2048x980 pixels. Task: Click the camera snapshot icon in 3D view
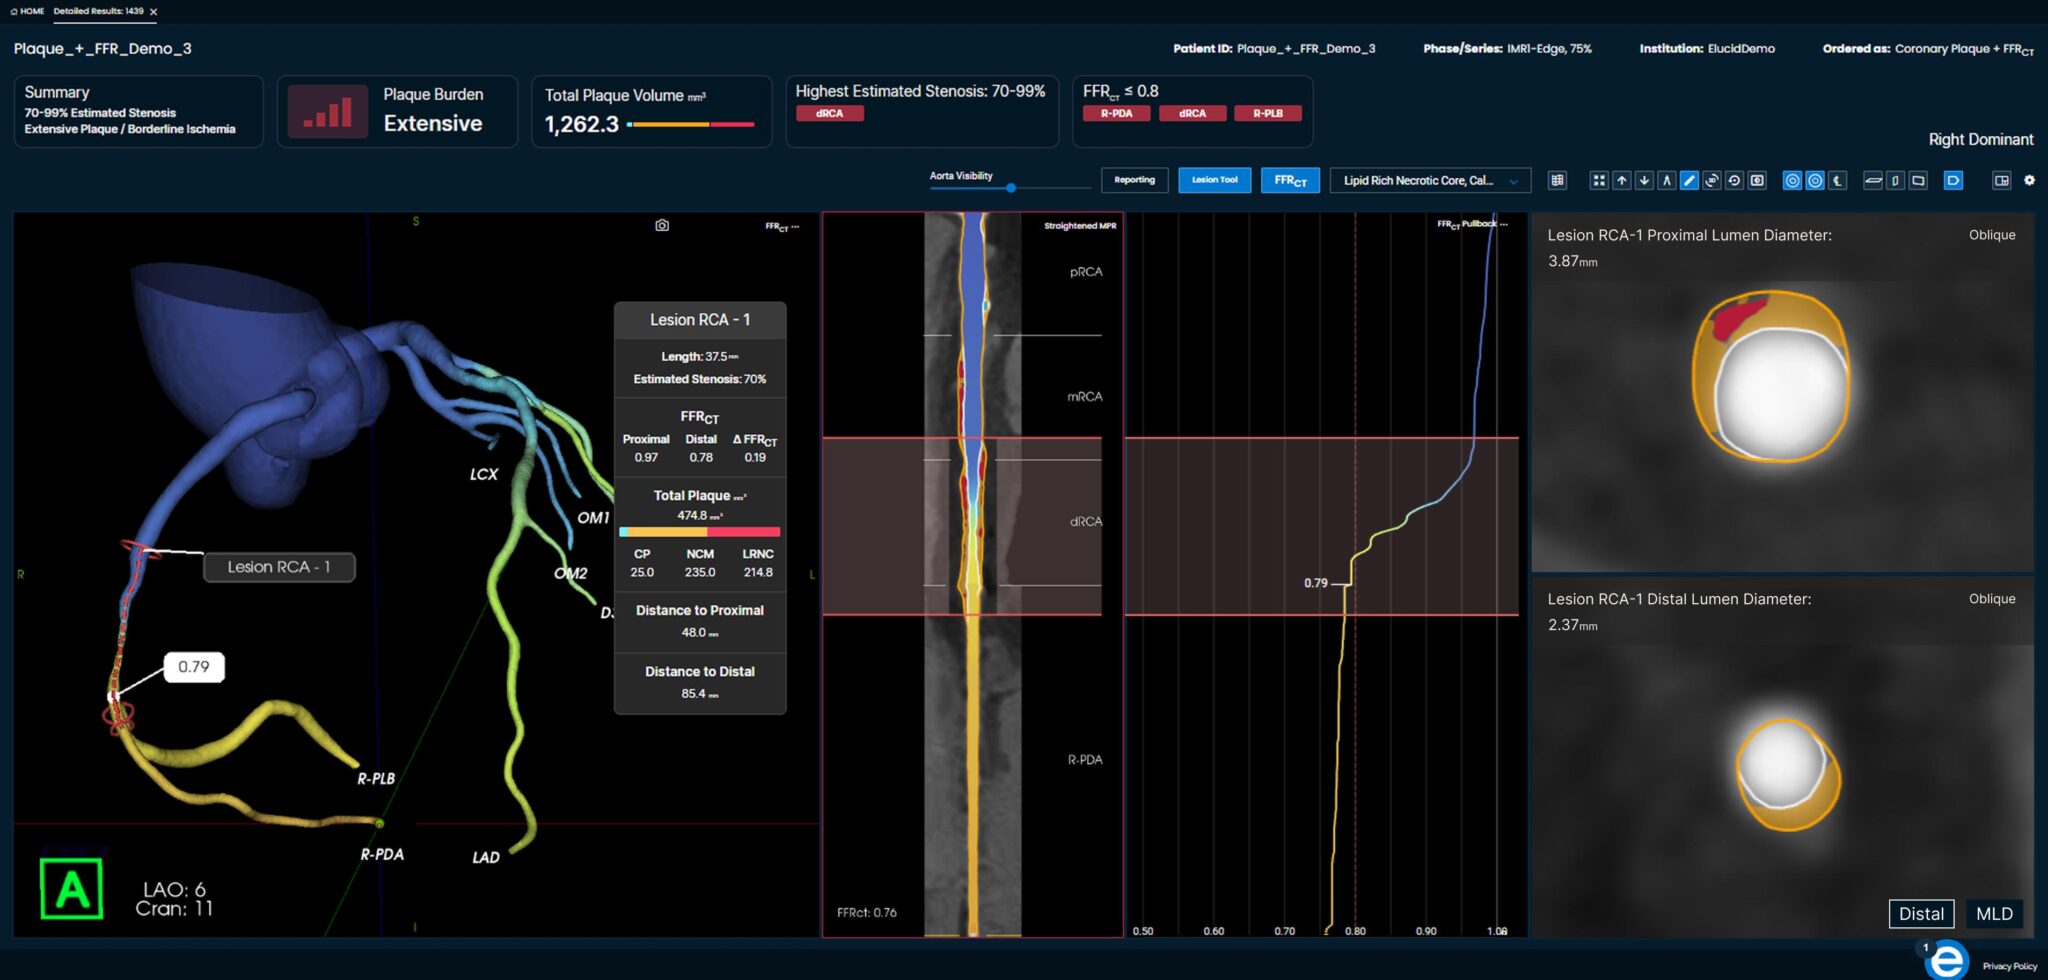(662, 226)
